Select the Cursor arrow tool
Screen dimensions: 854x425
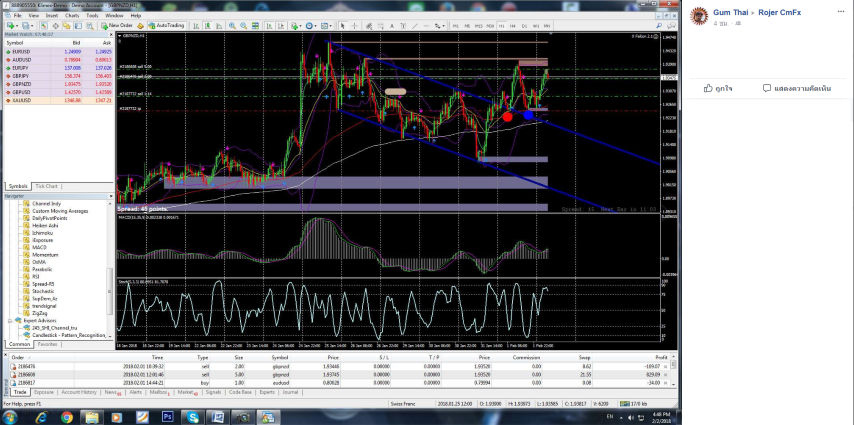click(x=343, y=25)
